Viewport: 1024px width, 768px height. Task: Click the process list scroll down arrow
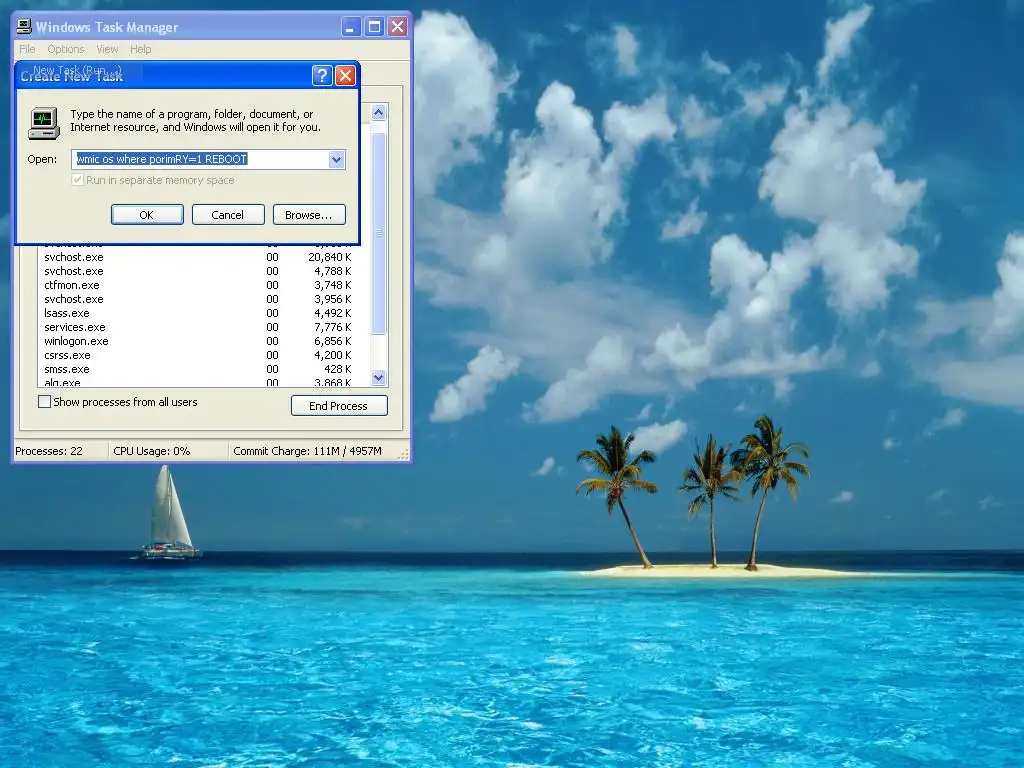[x=379, y=377]
